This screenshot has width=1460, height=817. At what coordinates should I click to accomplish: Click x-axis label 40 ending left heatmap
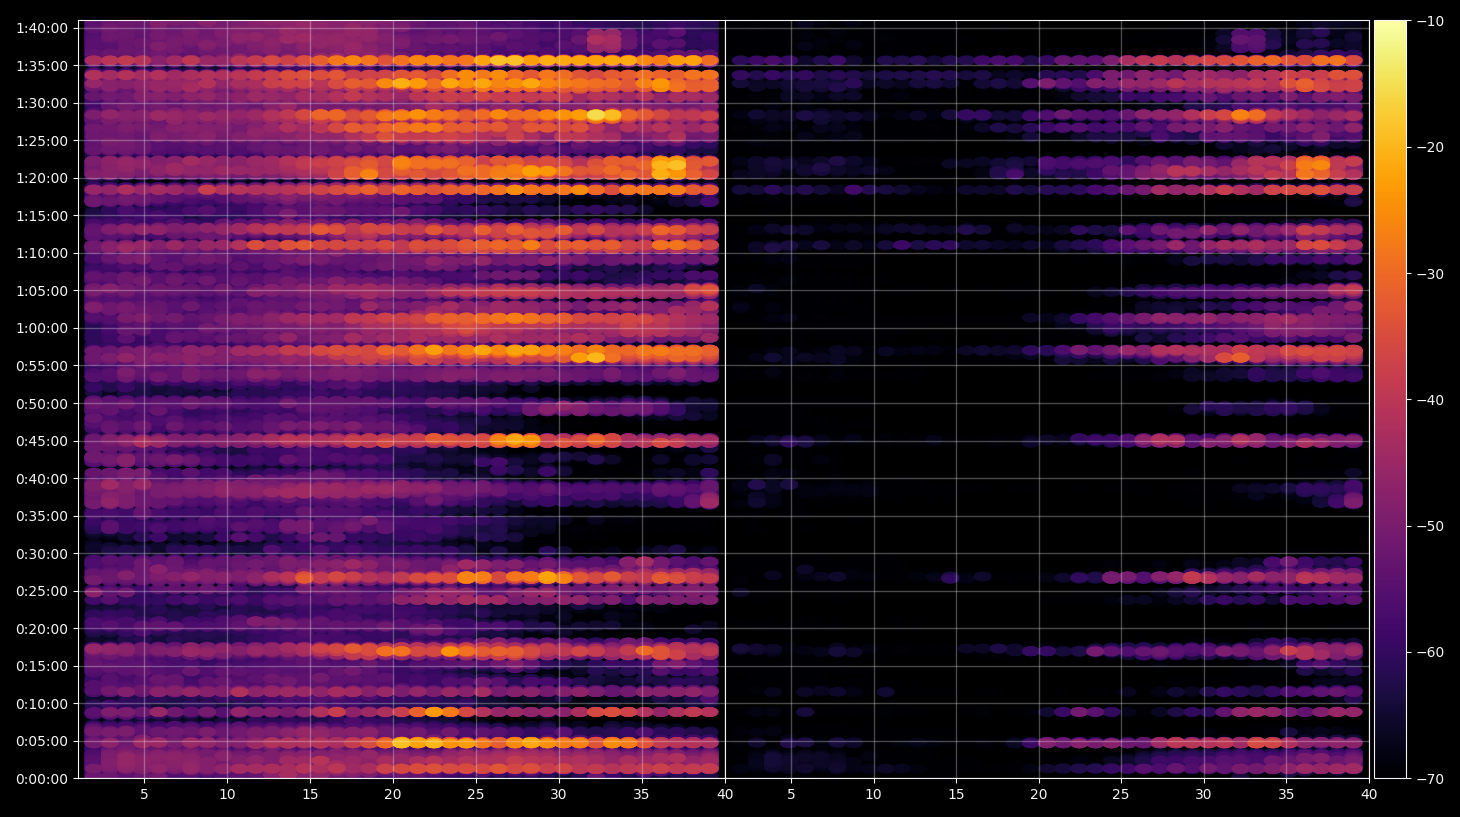pyautogui.click(x=725, y=795)
